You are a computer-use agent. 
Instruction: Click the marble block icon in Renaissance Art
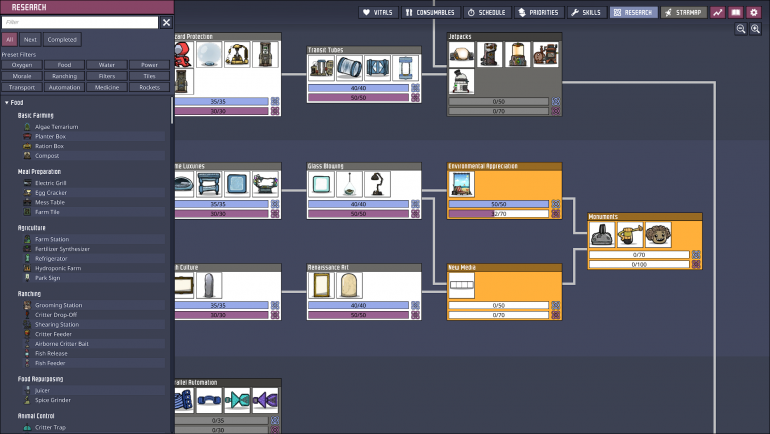click(349, 285)
